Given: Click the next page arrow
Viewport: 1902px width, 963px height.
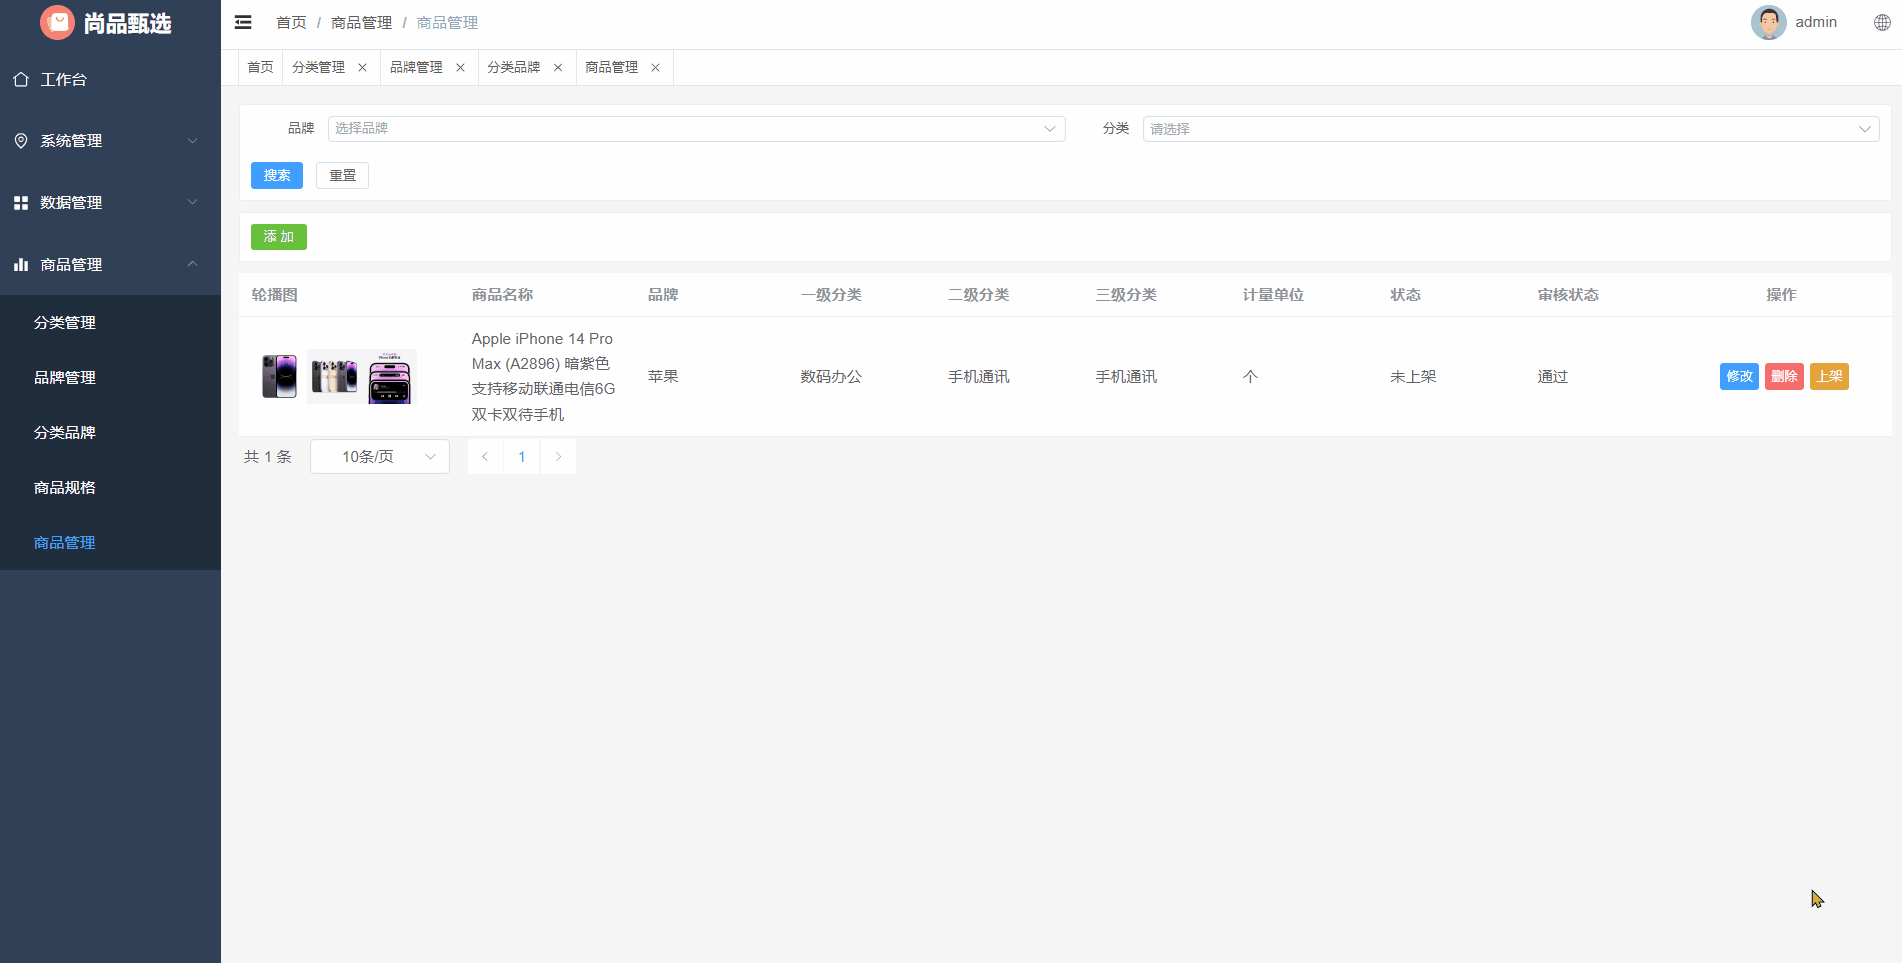Looking at the screenshot, I should (558, 456).
